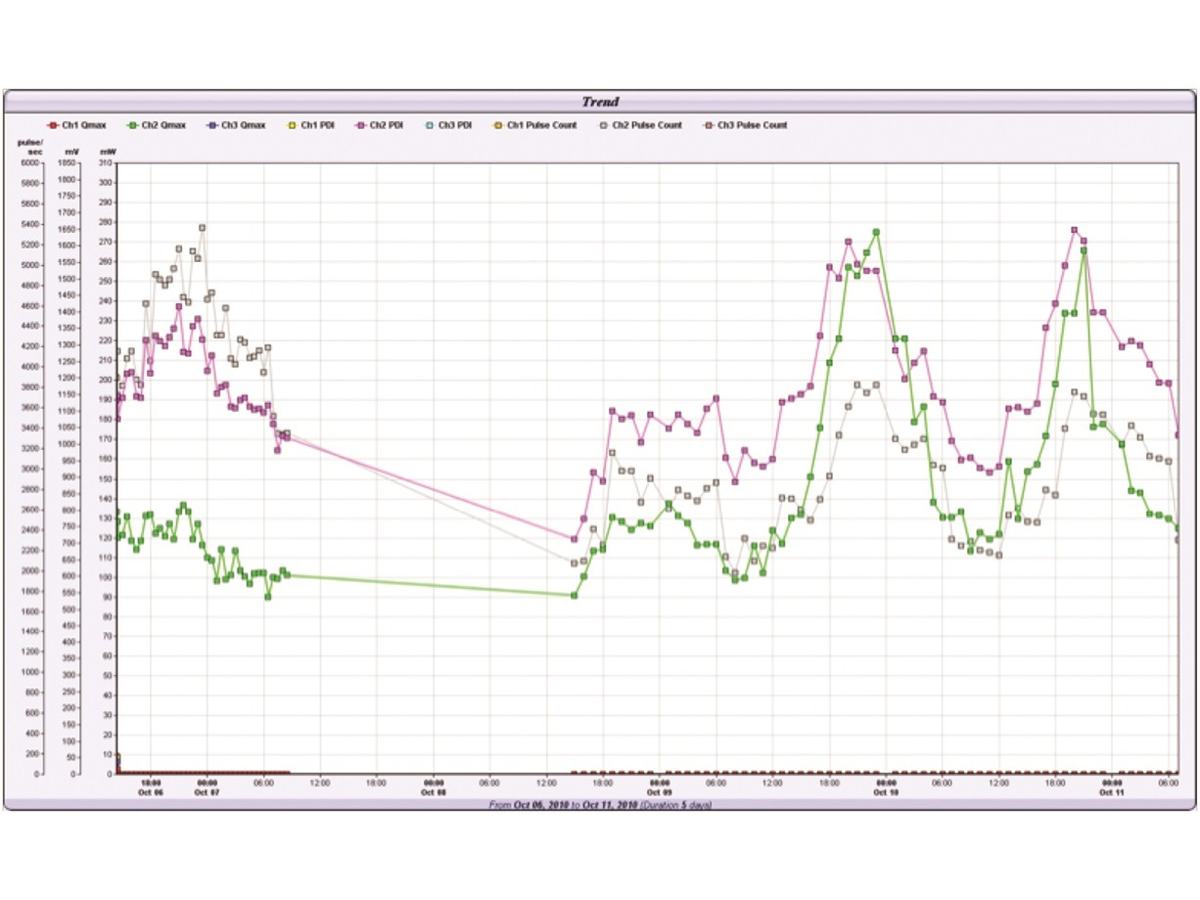This screenshot has height=900, width=1200.
Task: Select the green Ch2 Qmax peak point just before Oct 11
Action: pos(1084,251)
